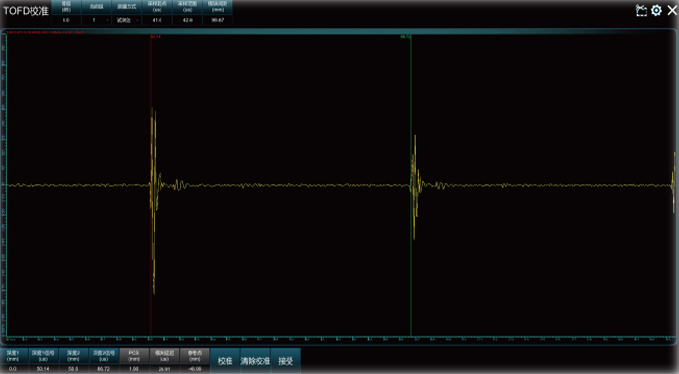Image resolution: width=679 pixels, height=374 pixels.
Task: Open the measurement mode dropdown
Action: click(x=126, y=20)
